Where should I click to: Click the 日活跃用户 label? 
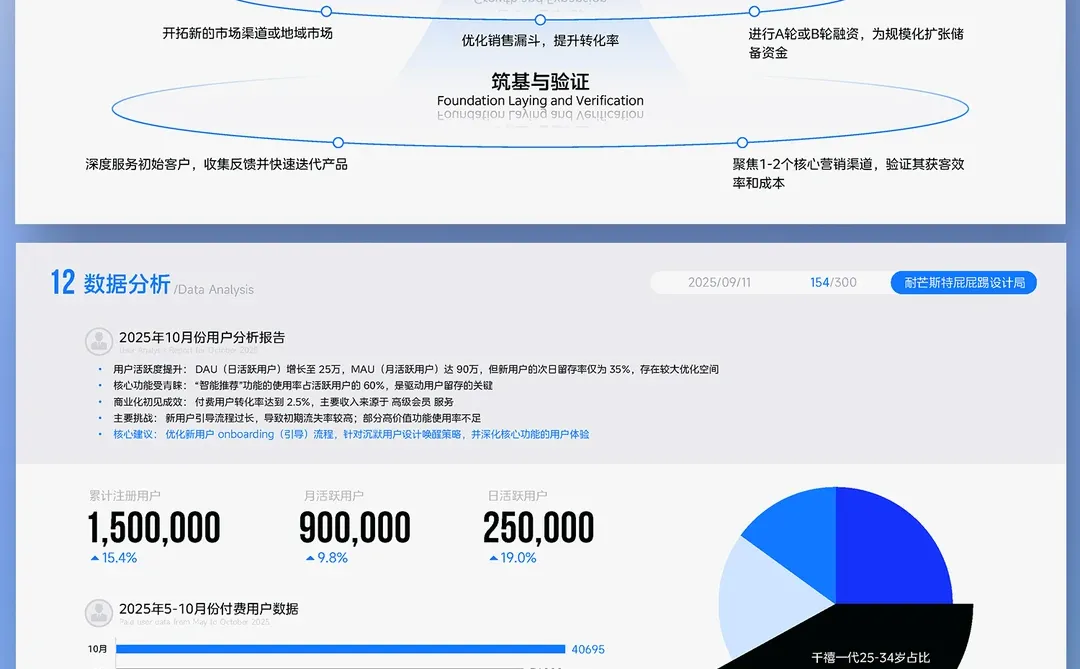tap(517, 495)
